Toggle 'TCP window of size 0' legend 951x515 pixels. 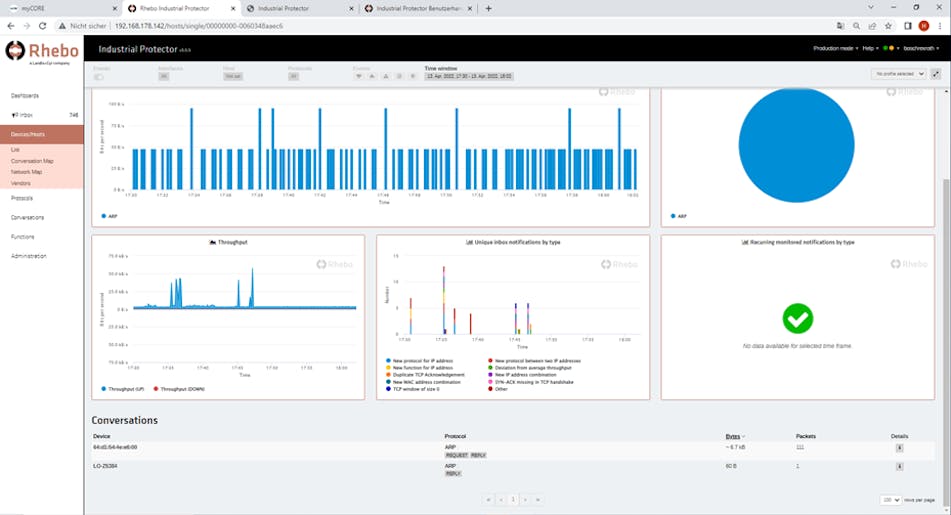[412, 389]
